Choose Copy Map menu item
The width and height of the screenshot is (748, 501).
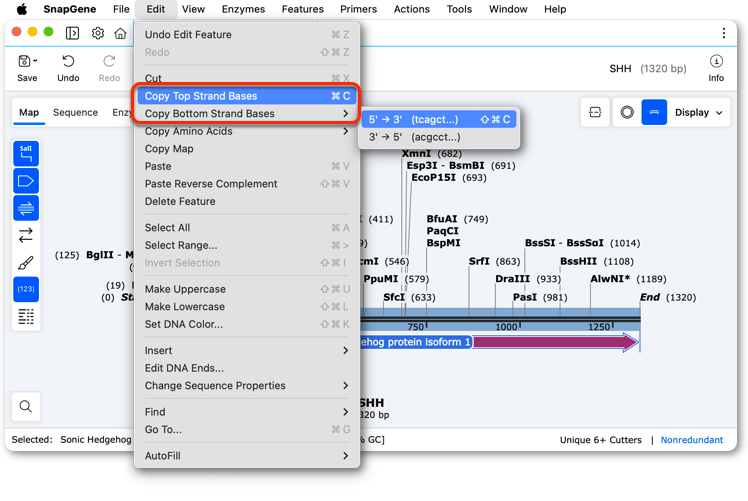click(x=247, y=149)
